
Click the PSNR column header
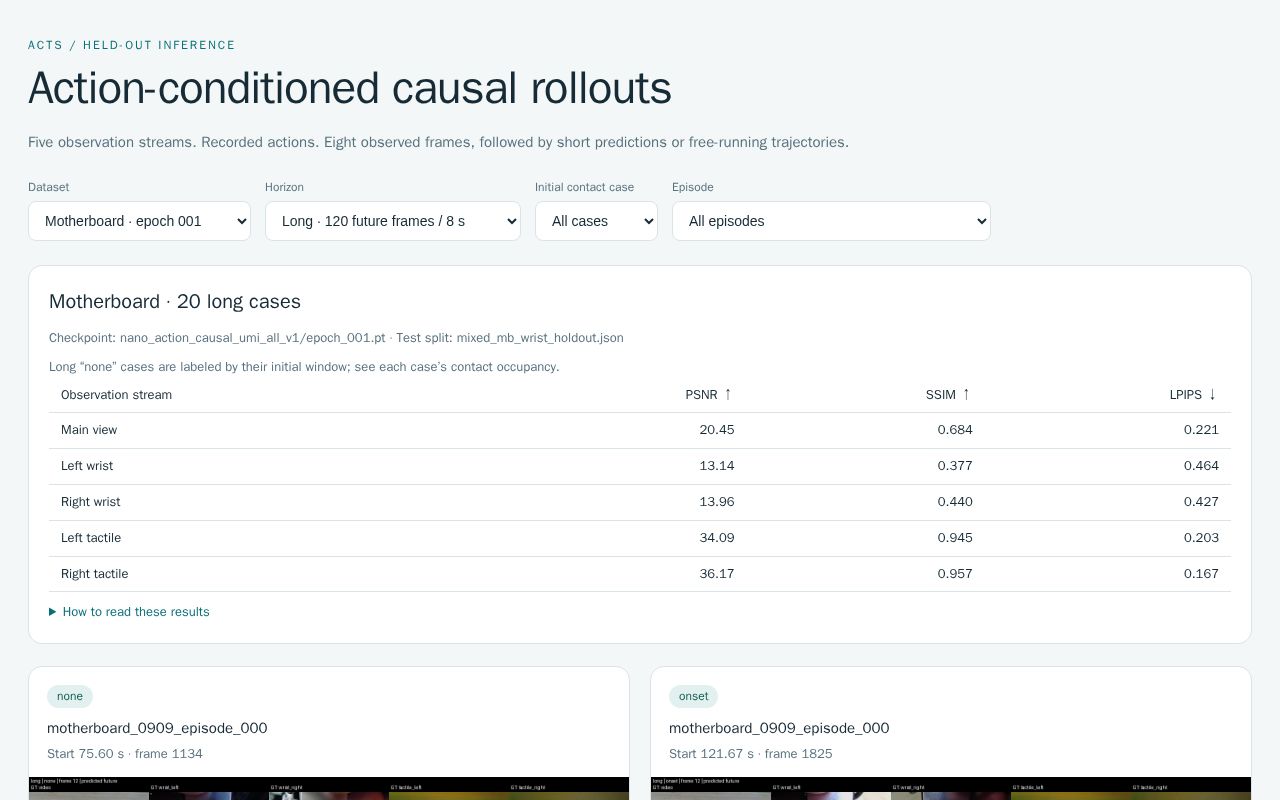pyautogui.click(x=709, y=395)
